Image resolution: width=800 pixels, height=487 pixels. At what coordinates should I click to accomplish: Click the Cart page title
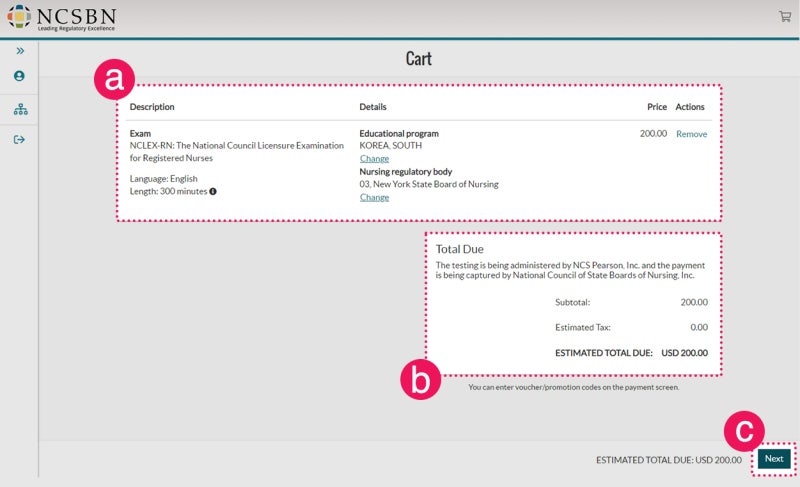[x=419, y=59]
